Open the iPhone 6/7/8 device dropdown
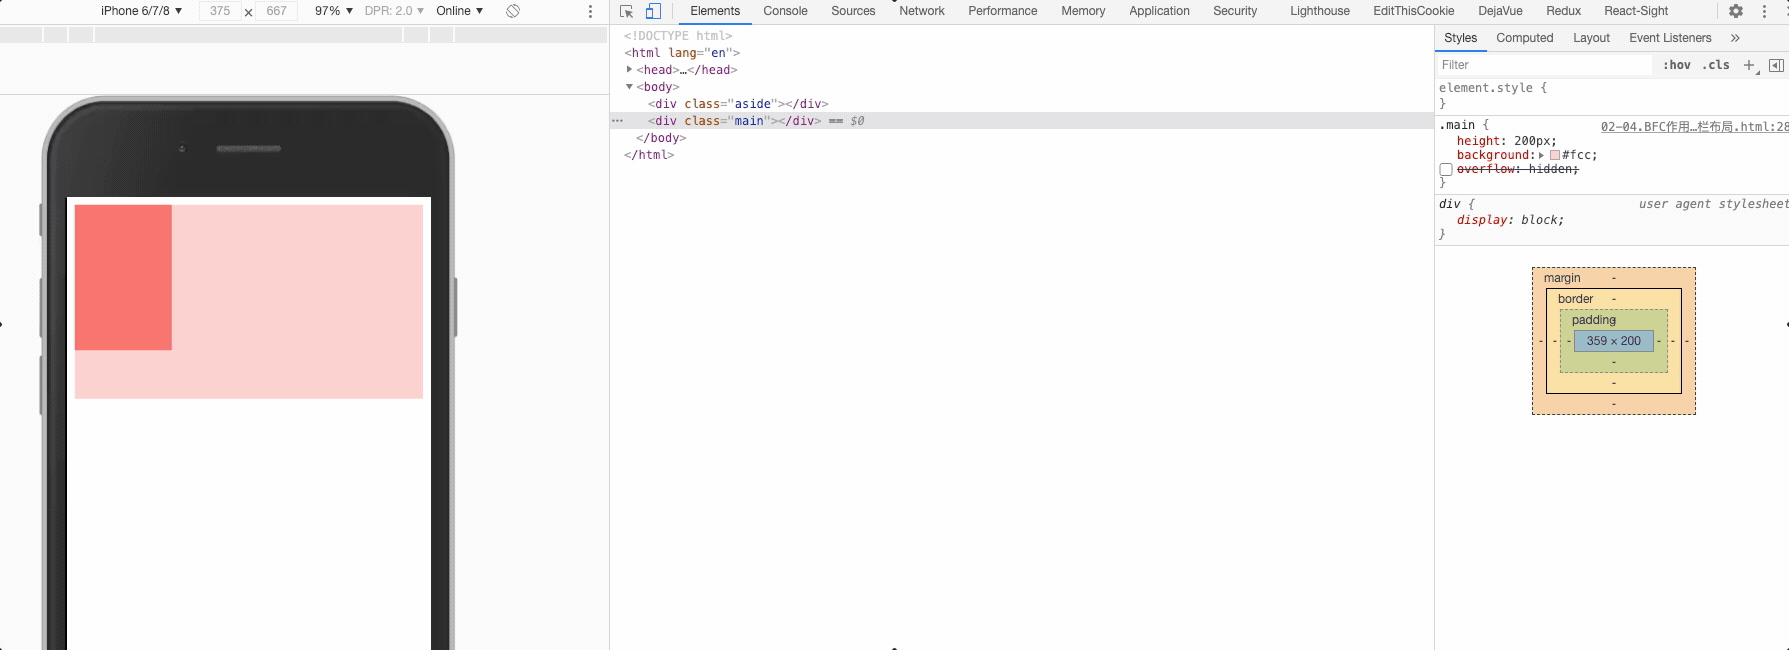 tap(141, 11)
